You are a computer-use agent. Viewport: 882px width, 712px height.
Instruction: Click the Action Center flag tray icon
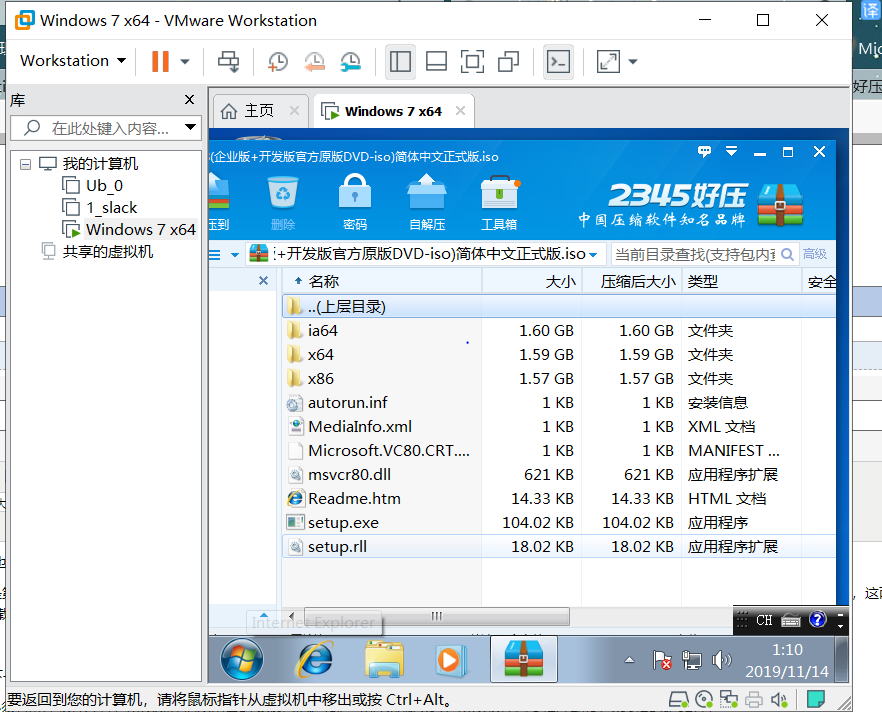click(x=662, y=660)
